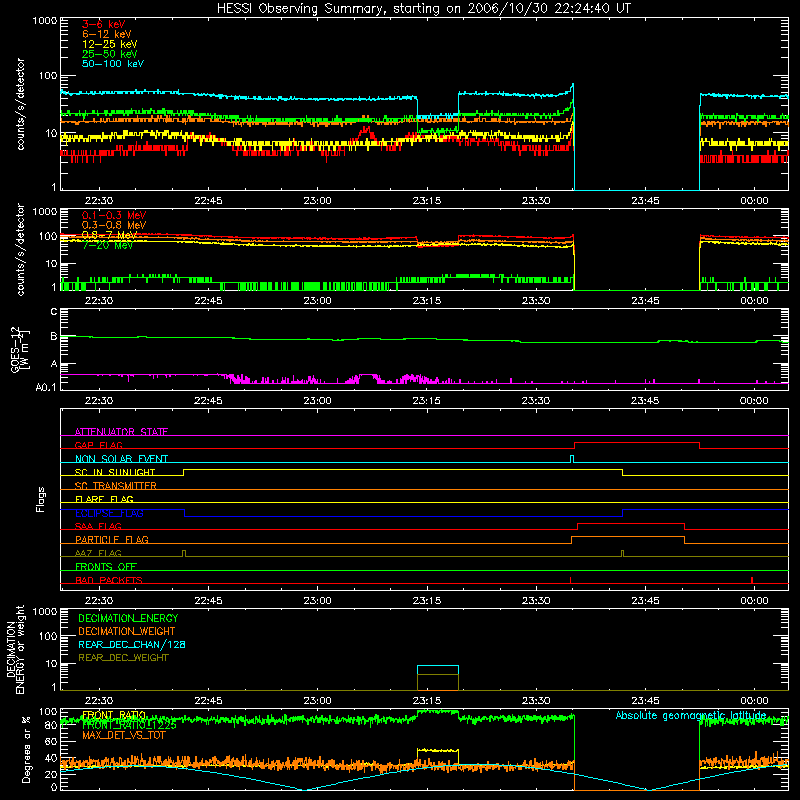
Task: Click the GOES-12 axis title
Action: point(19,349)
